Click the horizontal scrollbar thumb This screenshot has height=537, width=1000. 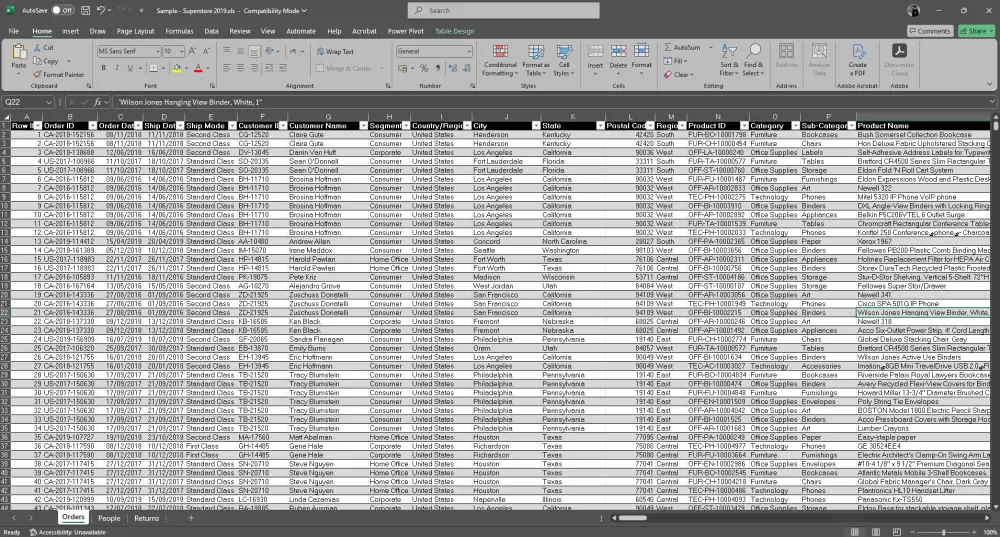point(633,518)
